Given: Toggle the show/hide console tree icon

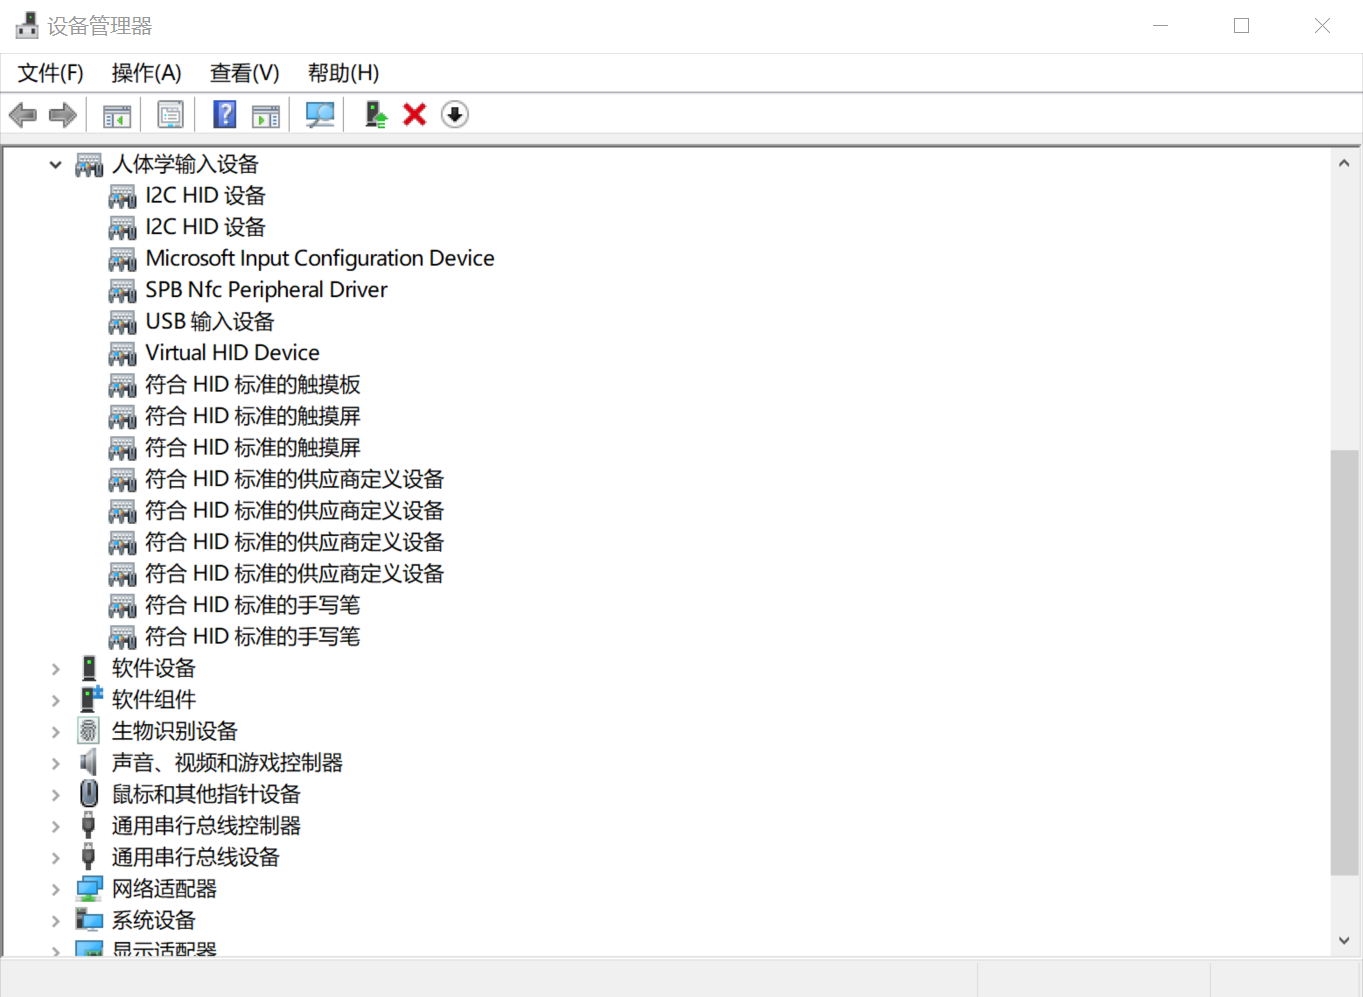Looking at the screenshot, I should click(117, 115).
